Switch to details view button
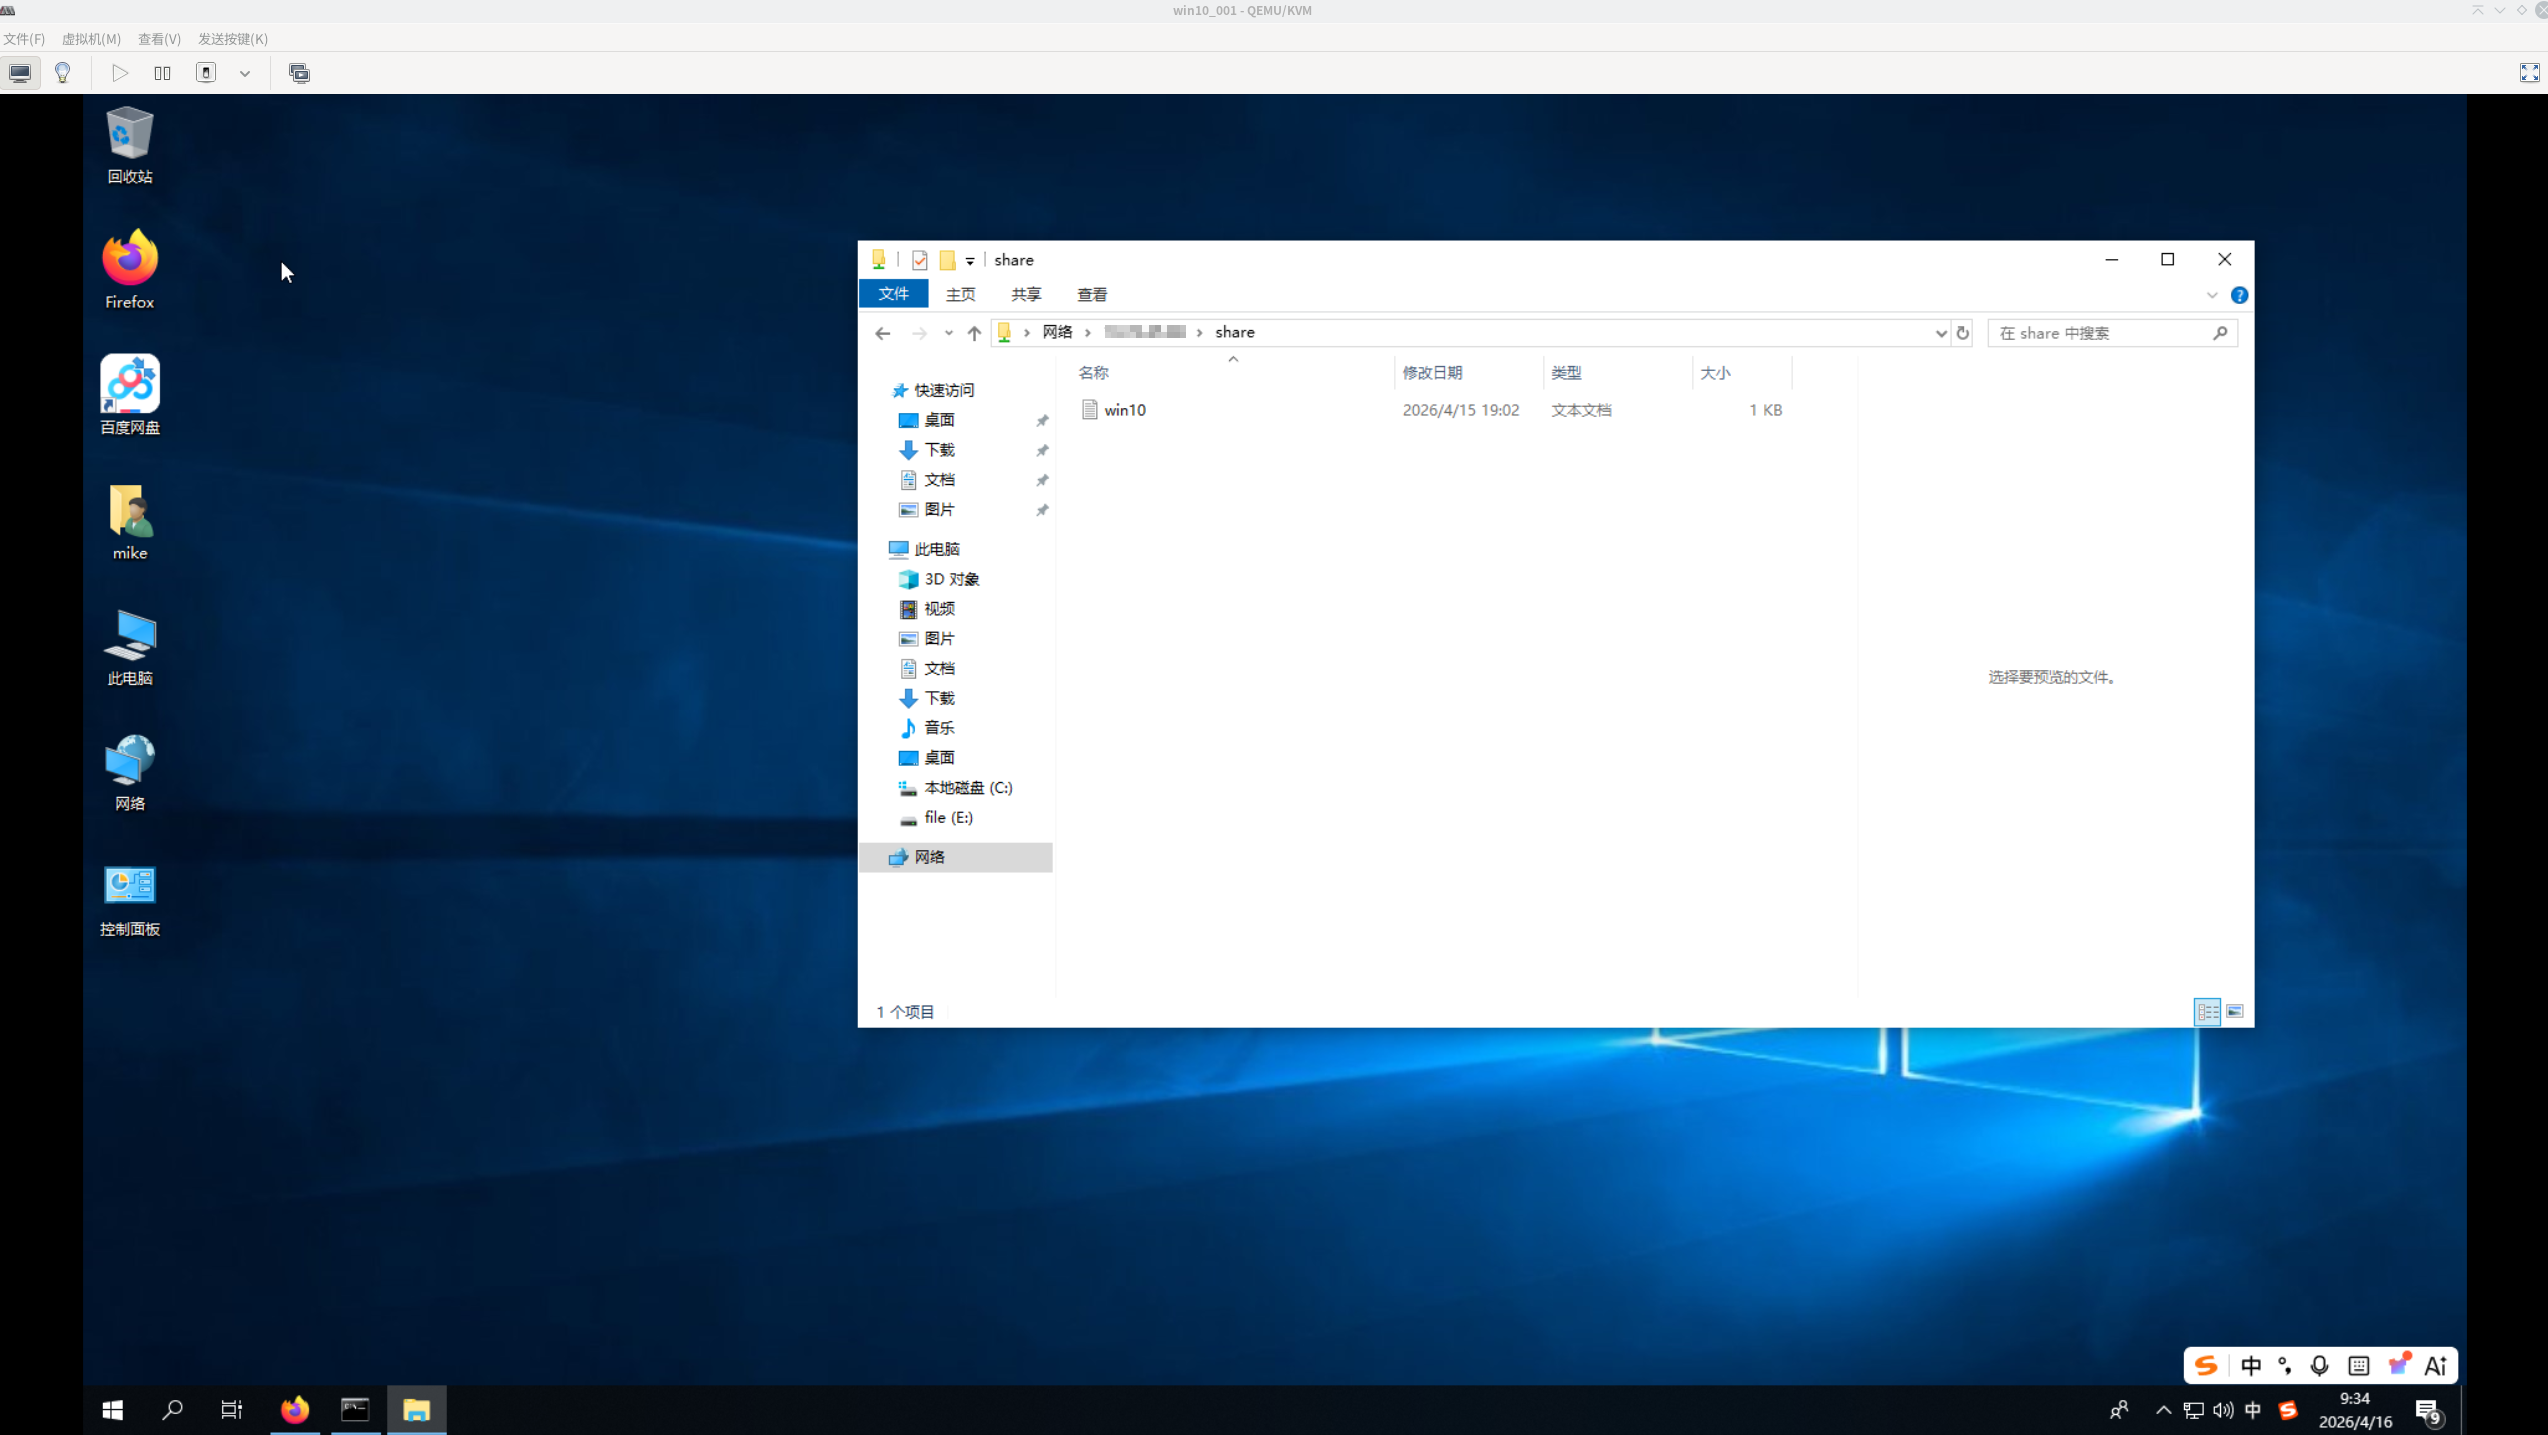The height and width of the screenshot is (1435, 2548). tap(2207, 1012)
